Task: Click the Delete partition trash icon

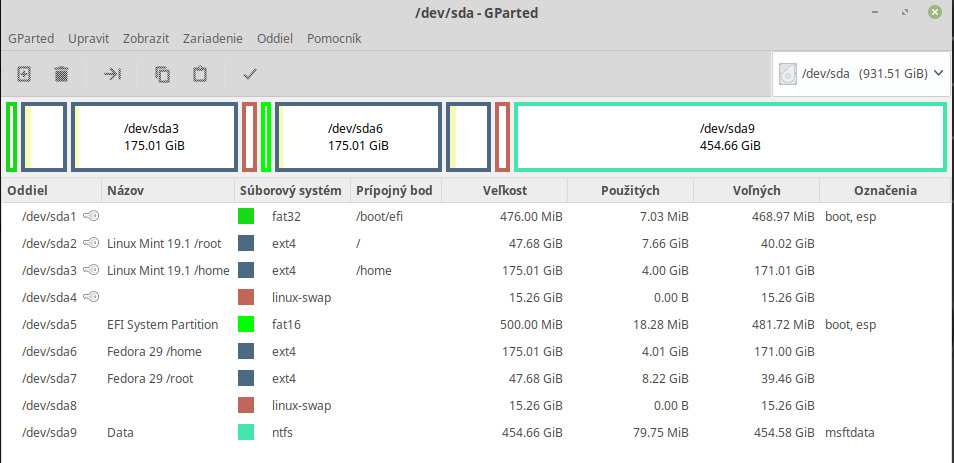Action: point(61,73)
